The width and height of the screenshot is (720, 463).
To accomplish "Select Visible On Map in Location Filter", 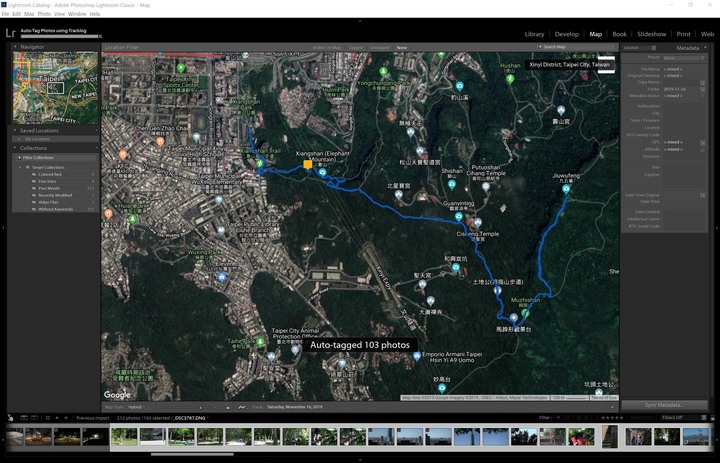I will (327, 47).
